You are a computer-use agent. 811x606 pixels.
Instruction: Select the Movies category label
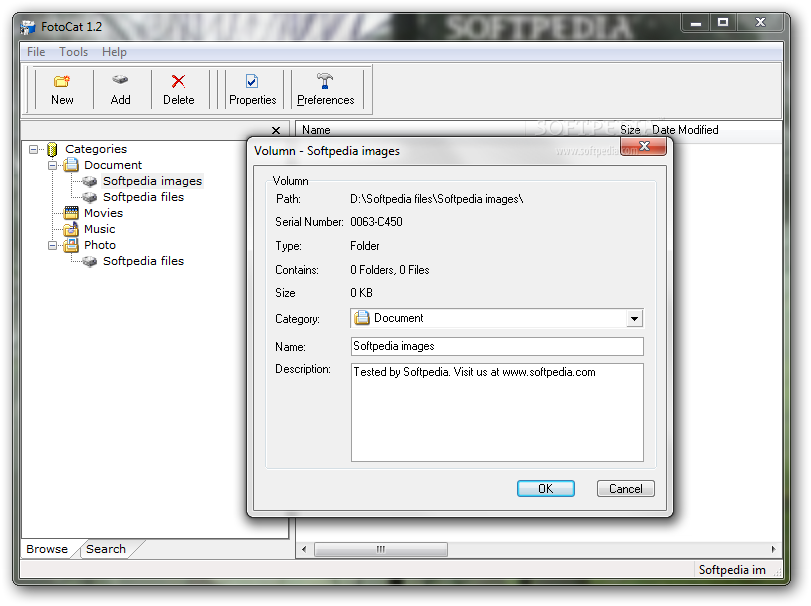pyautogui.click(x=103, y=213)
